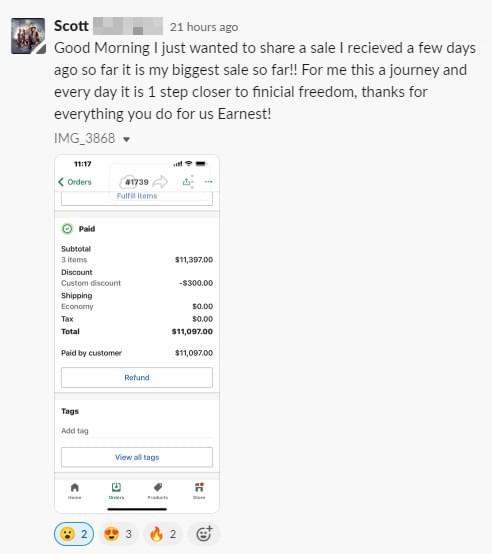The image size is (492, 554).
Task: Select the Orders tab icon
Action: [x=116, y=488]
